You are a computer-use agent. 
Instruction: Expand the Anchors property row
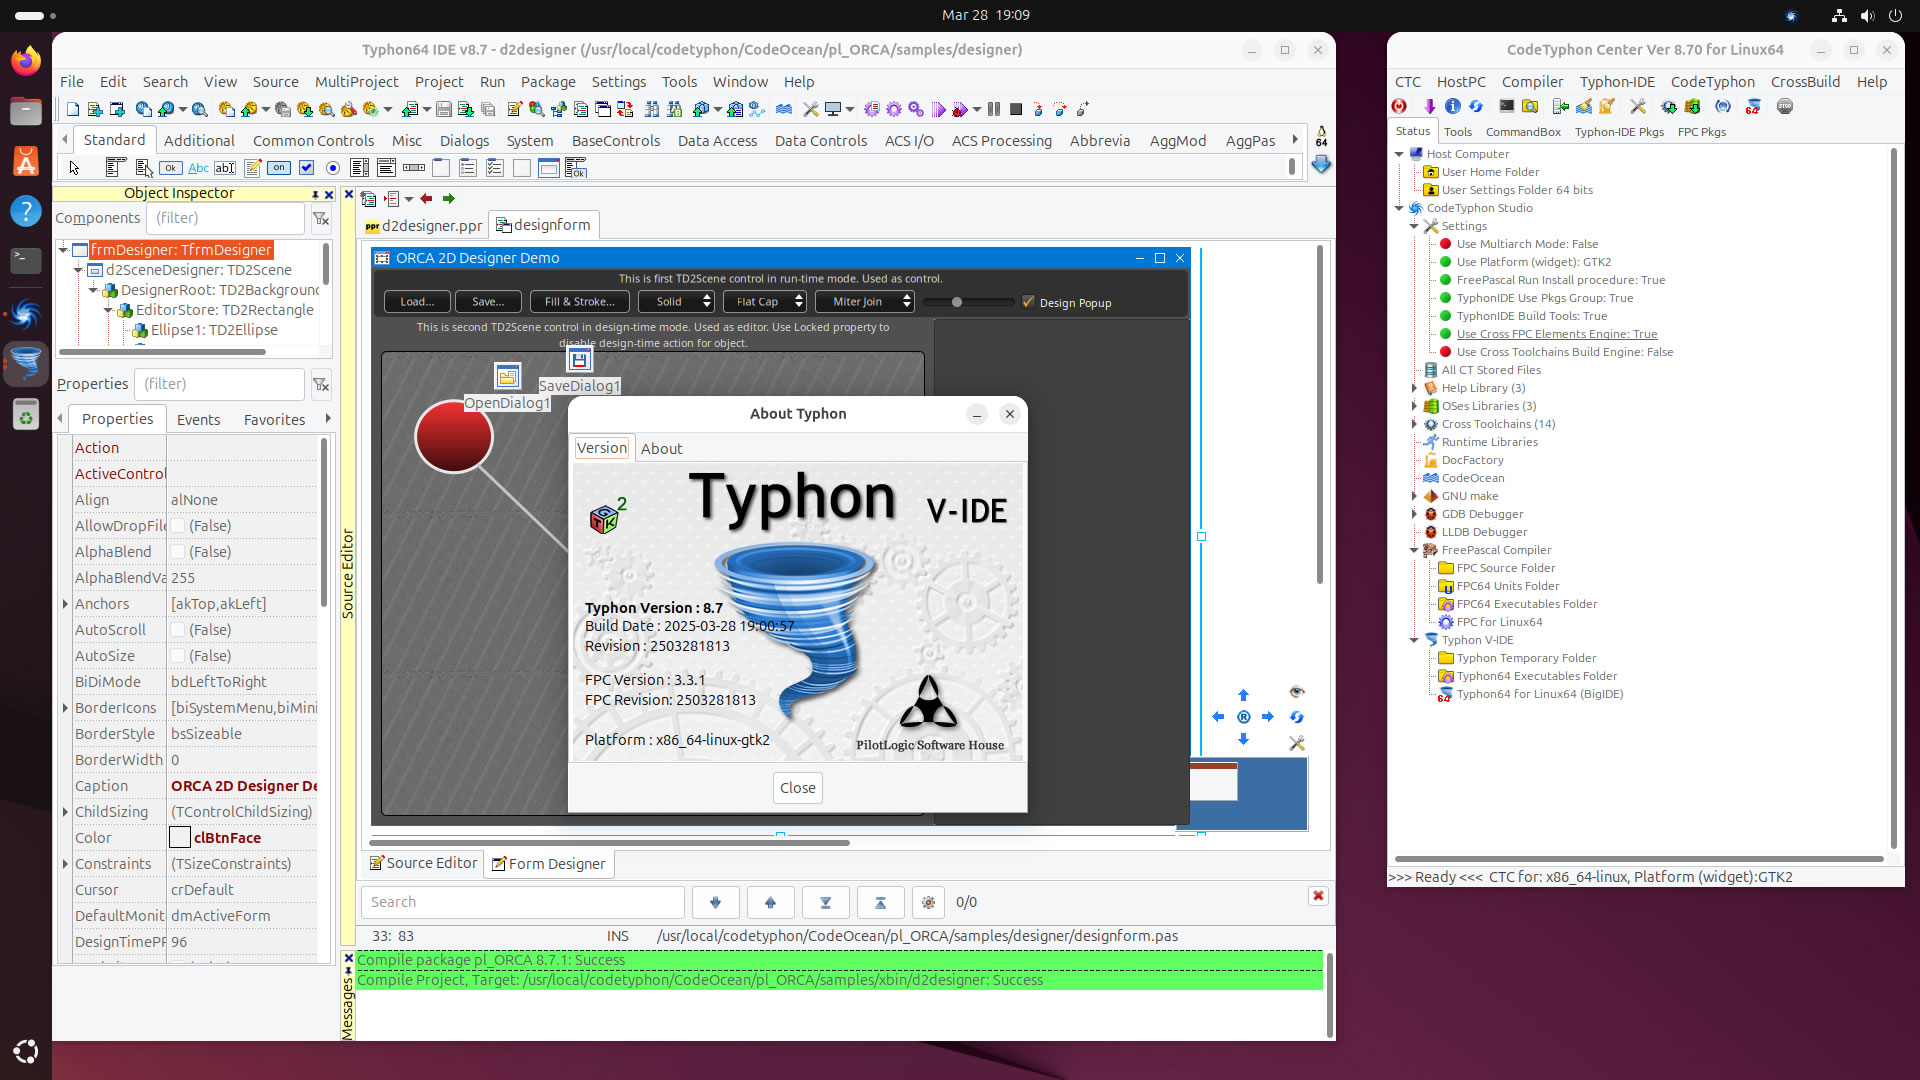click(x=65, y=604)
